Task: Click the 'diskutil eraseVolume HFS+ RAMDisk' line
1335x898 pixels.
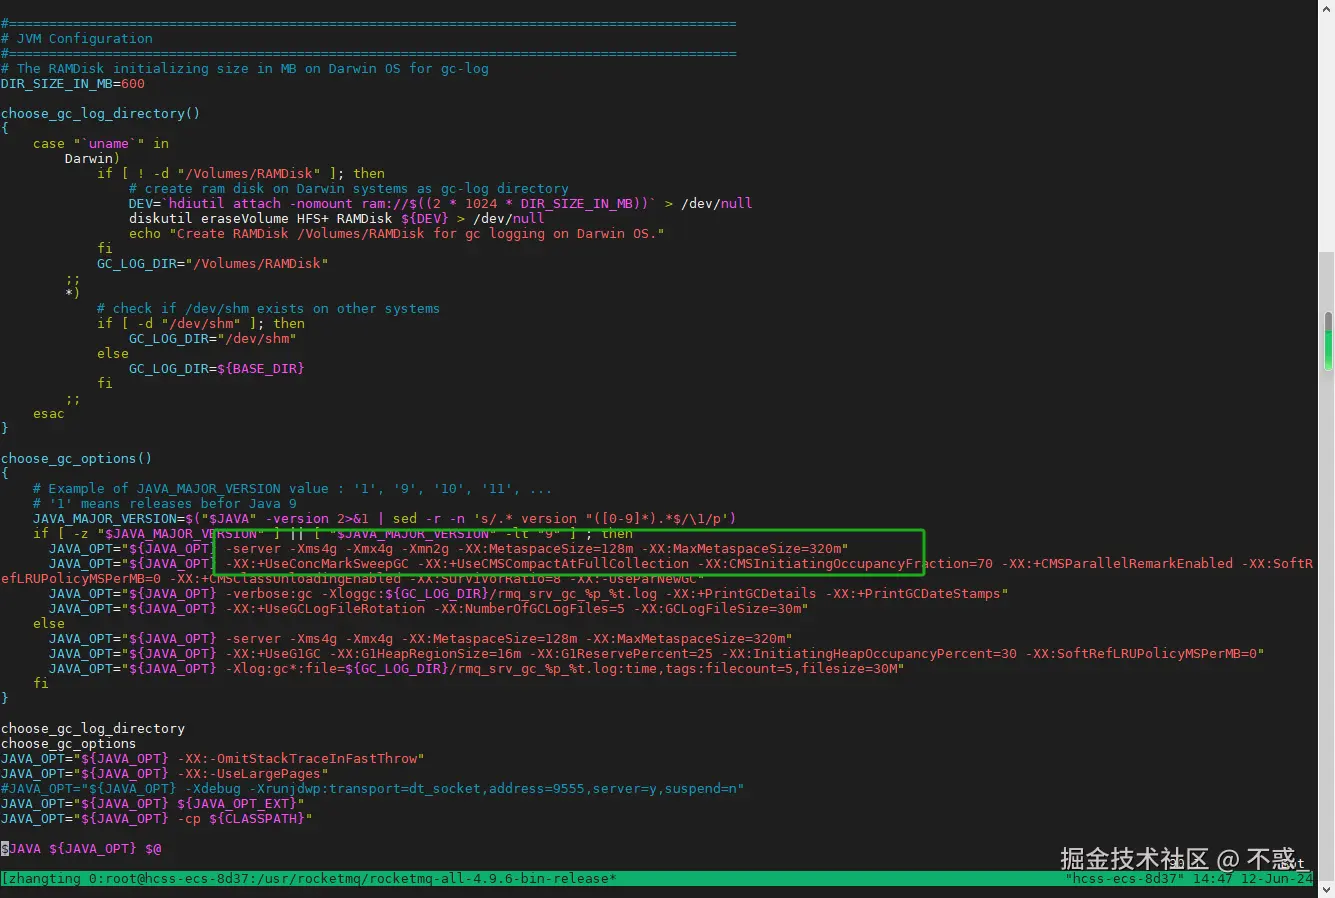Action: coord(337,218)
